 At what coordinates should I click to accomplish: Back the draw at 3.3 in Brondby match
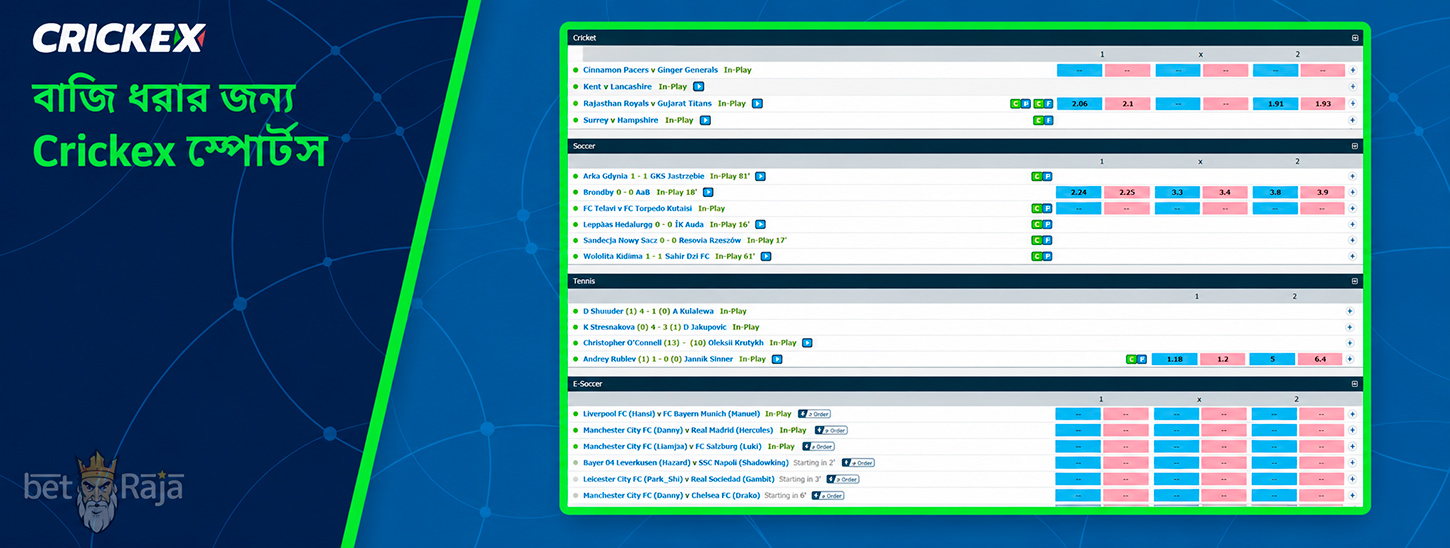1177,192
